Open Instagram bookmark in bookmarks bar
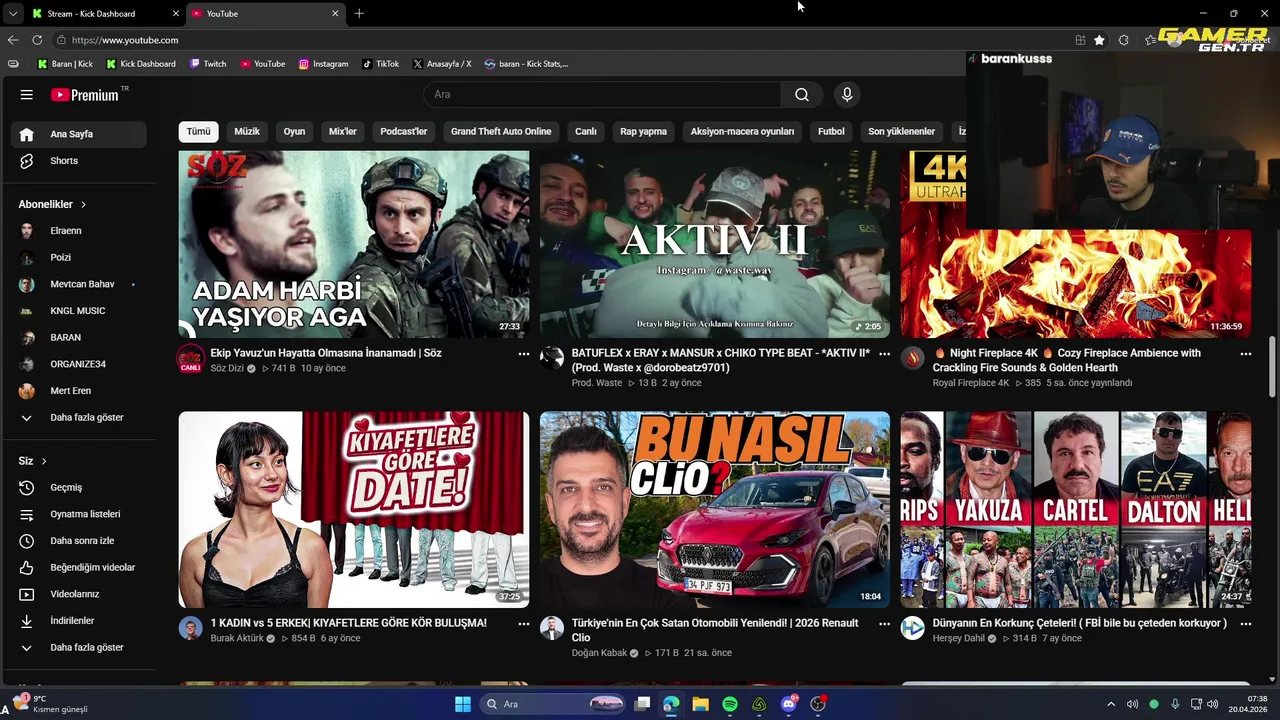 coord(323,64)
